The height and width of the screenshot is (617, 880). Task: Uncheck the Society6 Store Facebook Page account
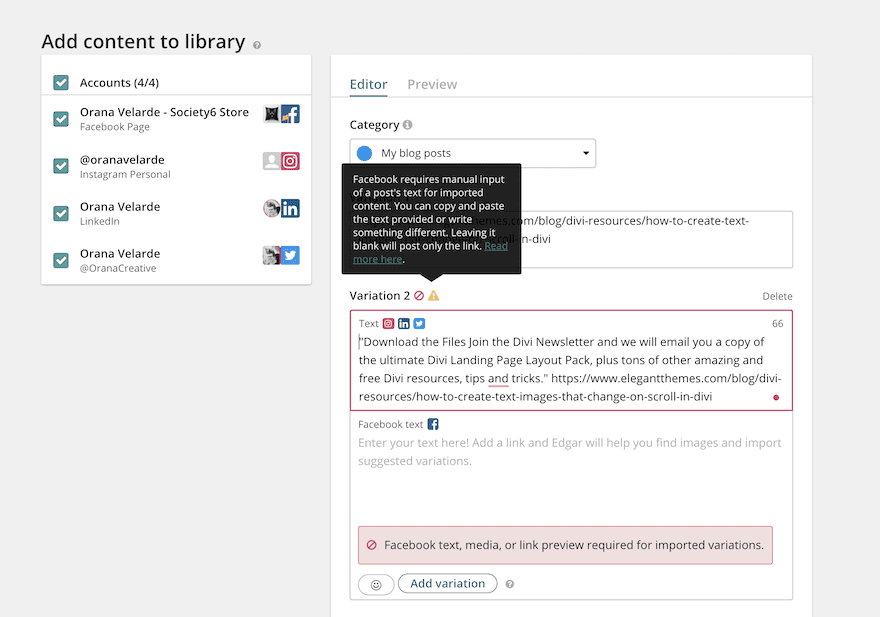pos(61,119)
